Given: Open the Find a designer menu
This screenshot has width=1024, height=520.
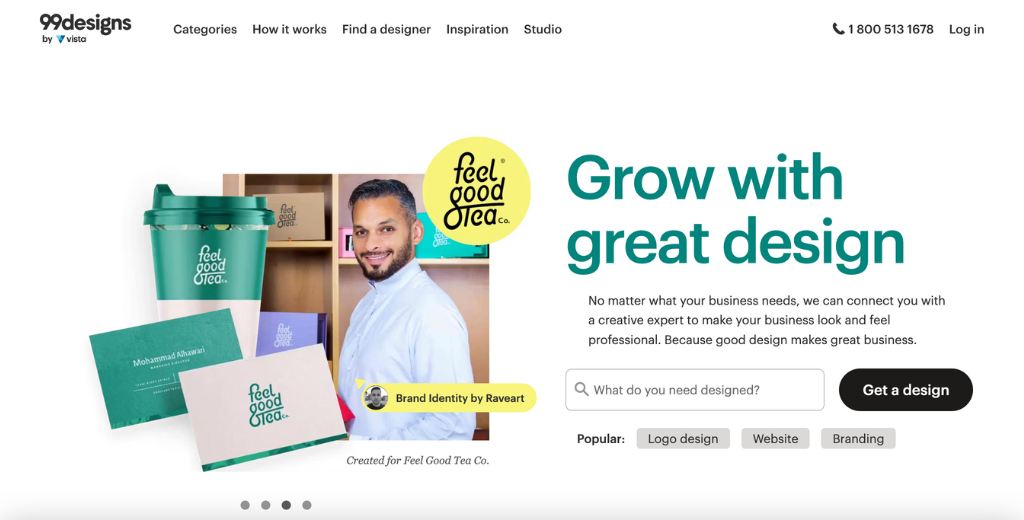Looking at the screenshot, I should tap(387, 29).
